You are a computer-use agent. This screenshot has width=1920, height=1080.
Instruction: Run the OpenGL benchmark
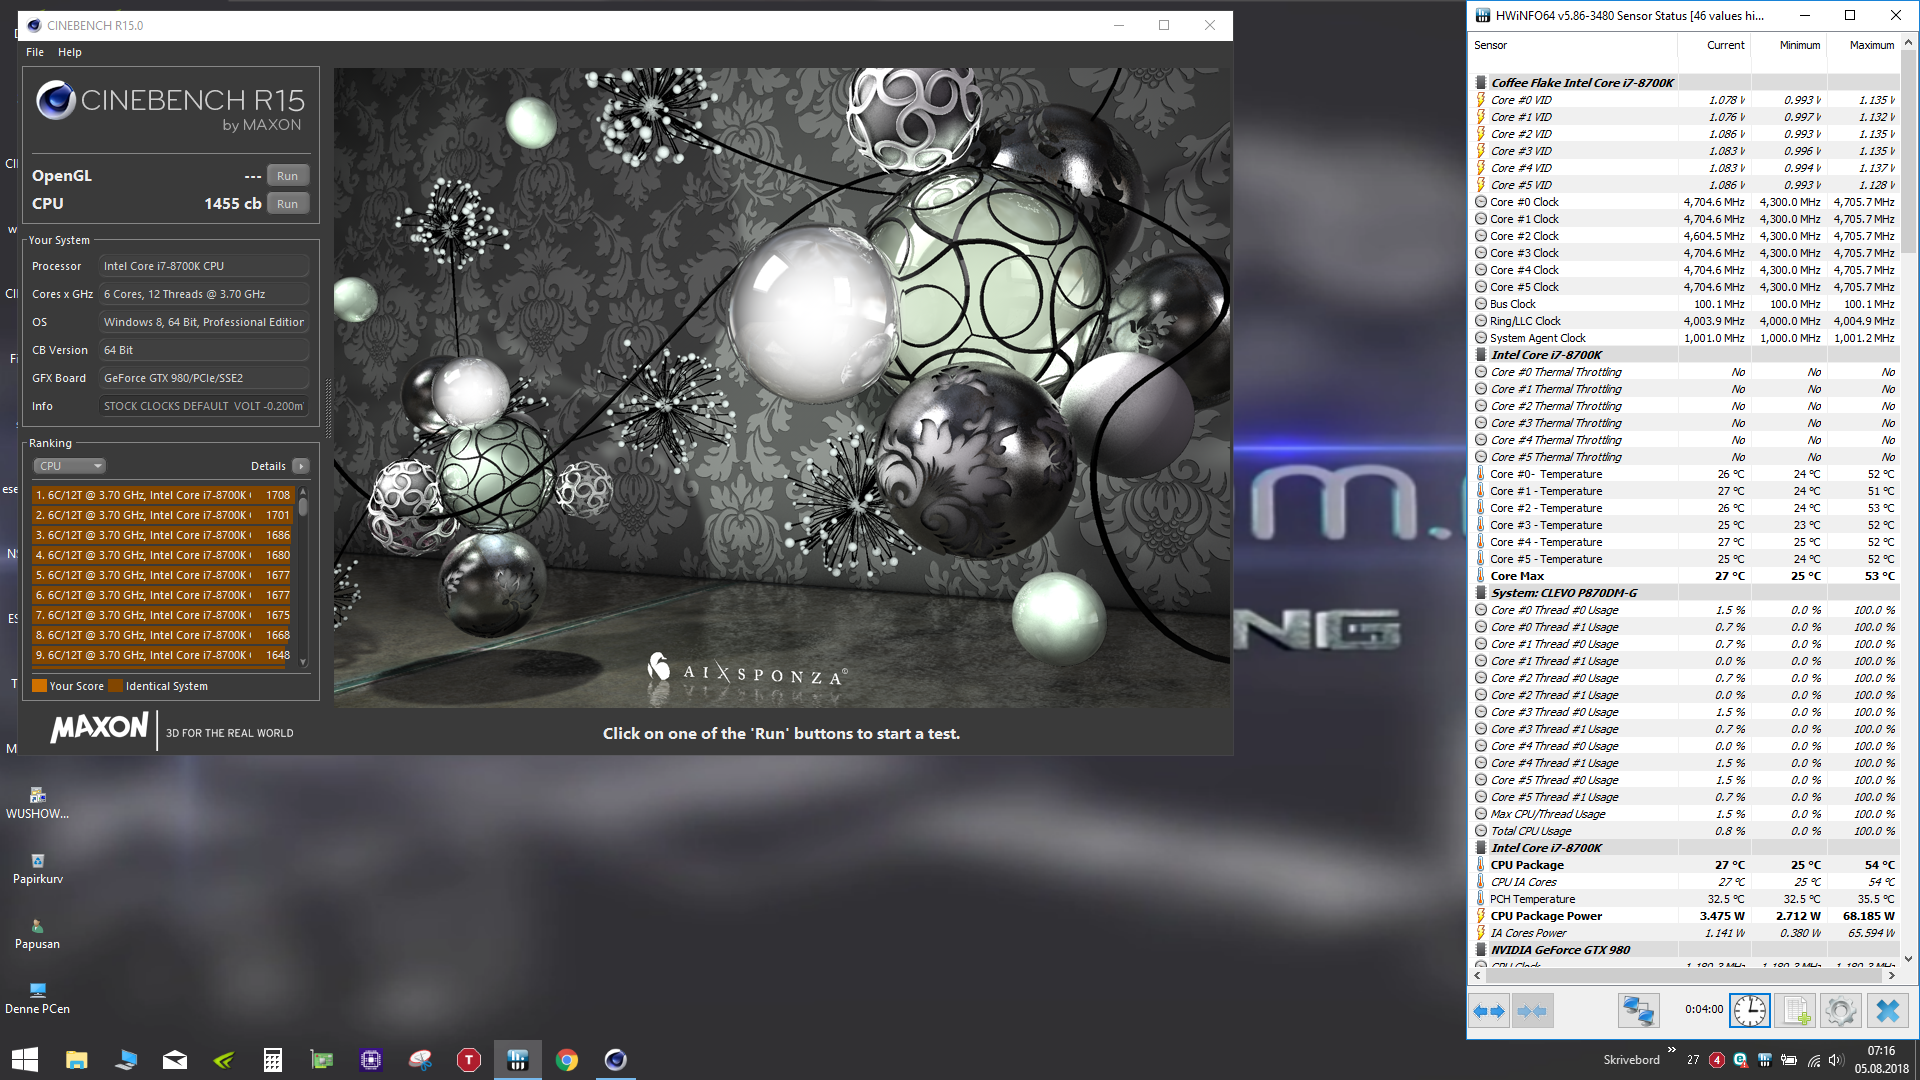[288, 176]
